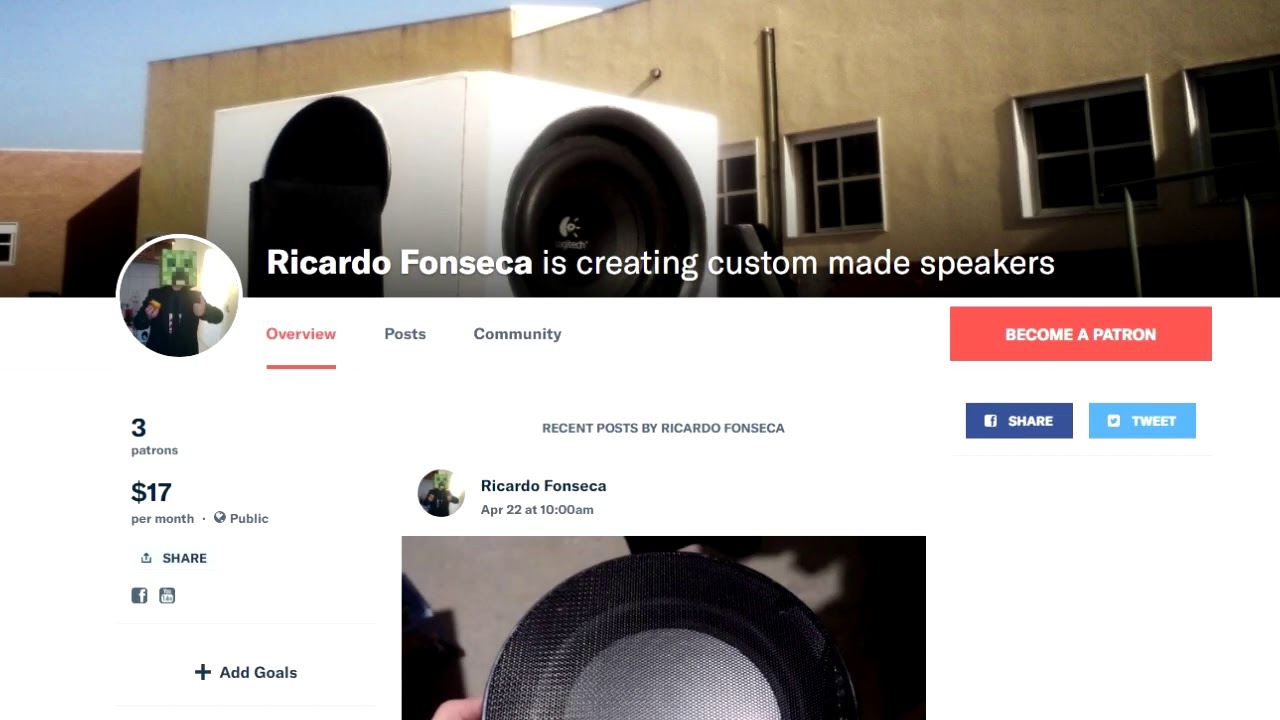This screenshot has width=1280, height=720.
Task: Click the TWEET button
Action: [1142, 421]
